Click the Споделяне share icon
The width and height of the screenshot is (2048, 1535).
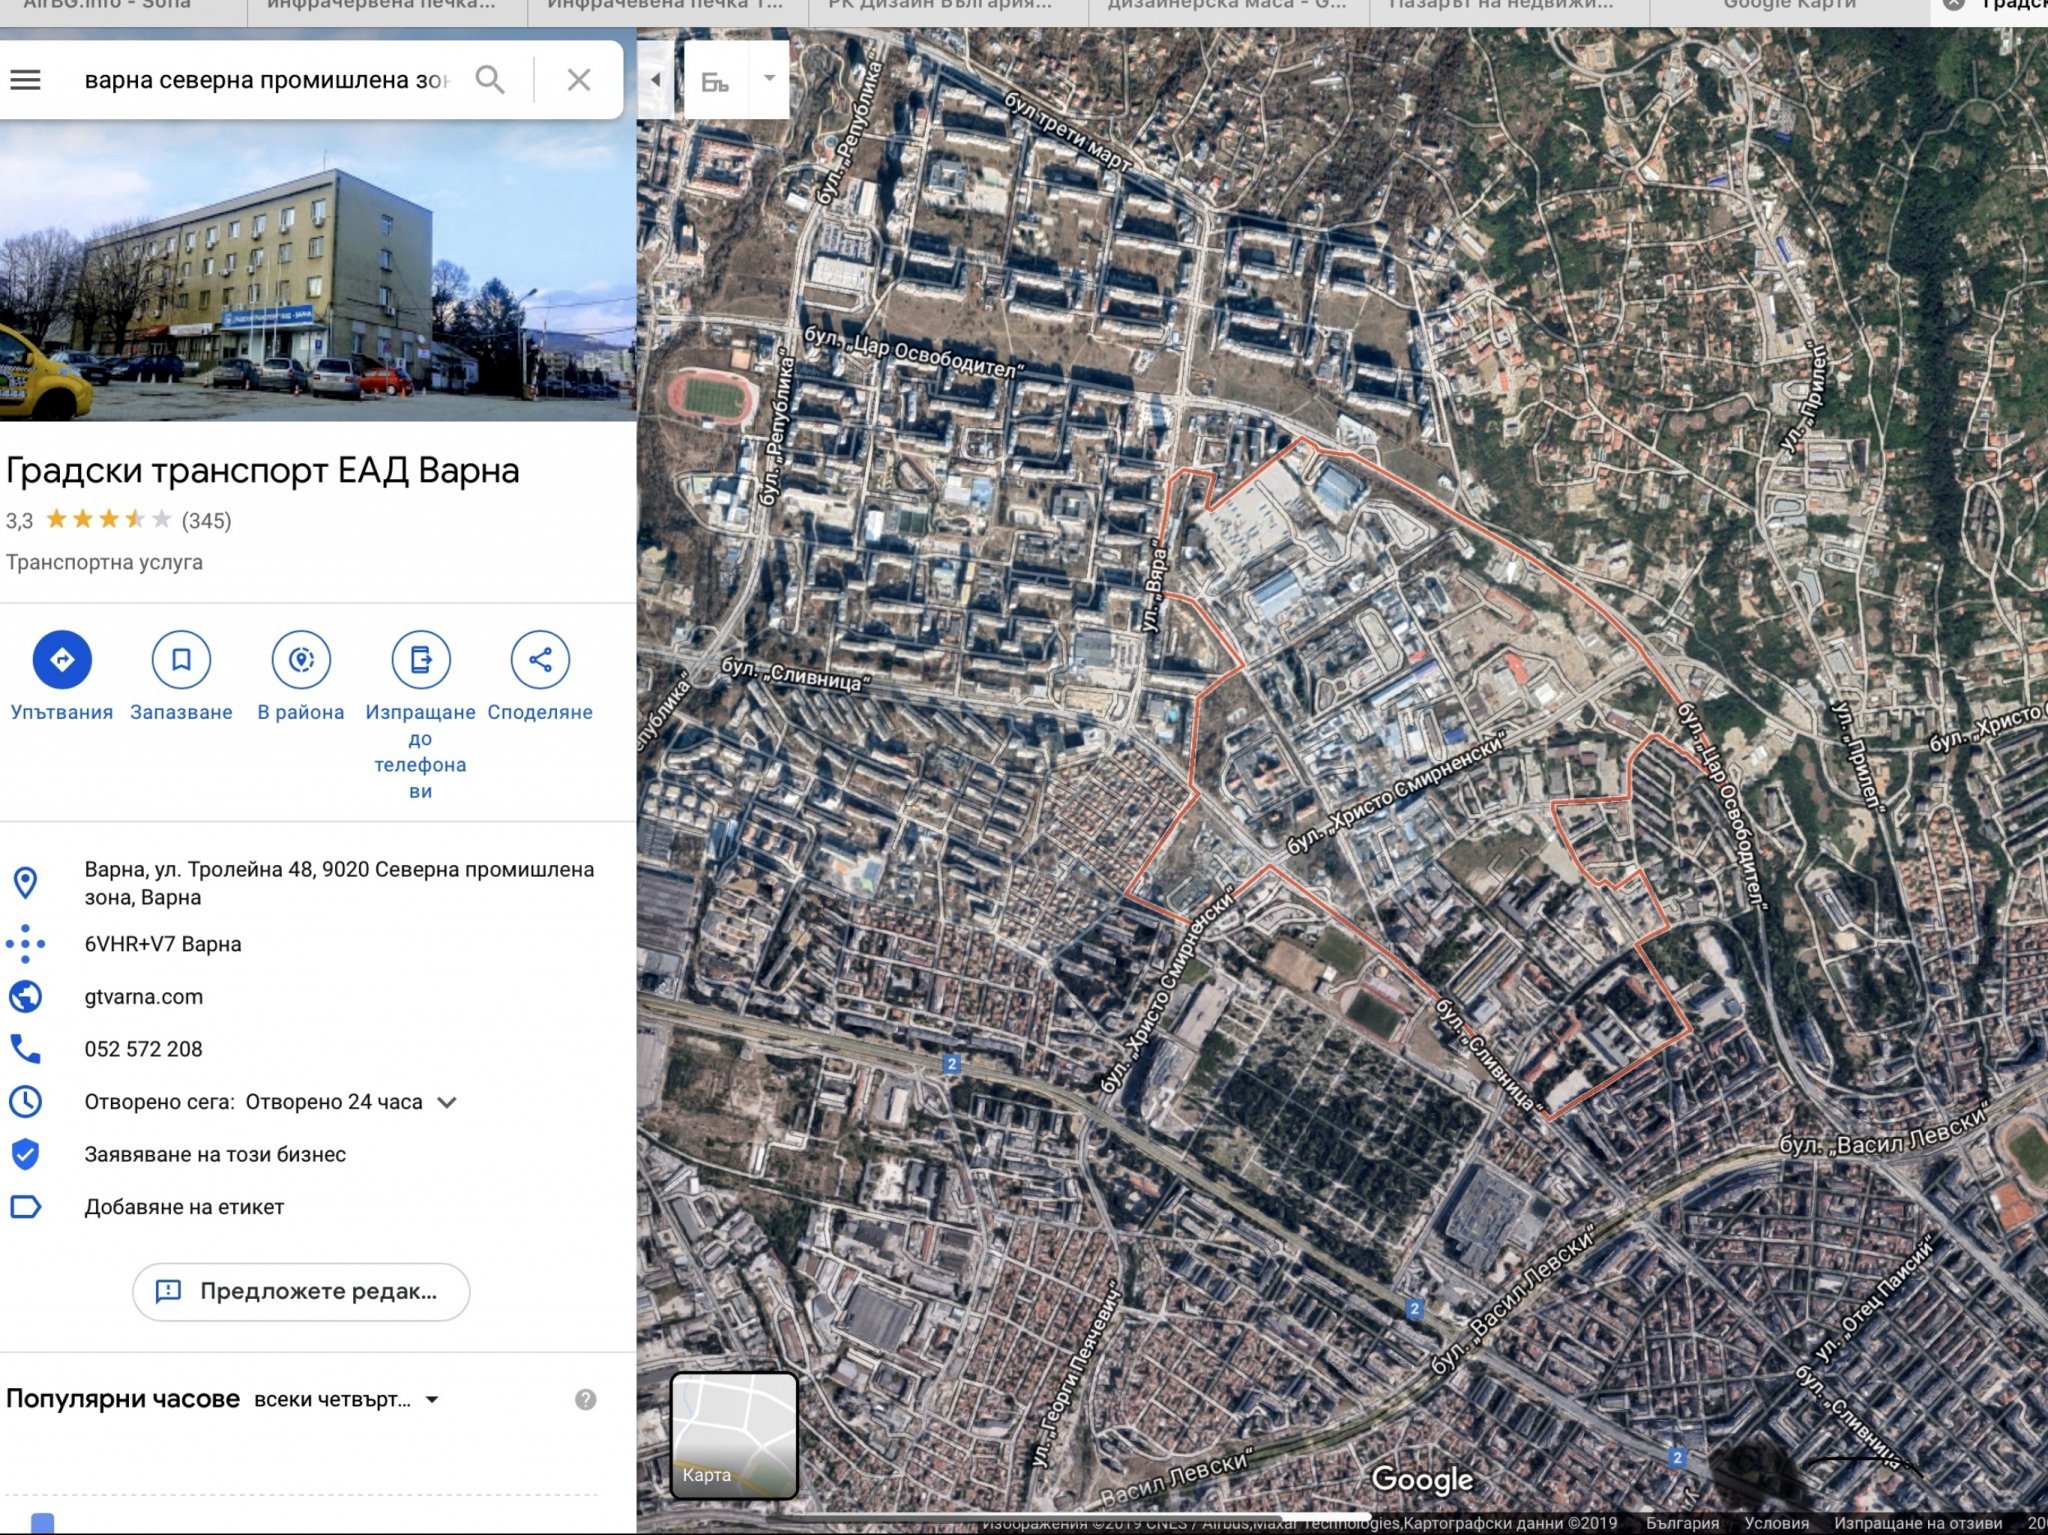540,660
